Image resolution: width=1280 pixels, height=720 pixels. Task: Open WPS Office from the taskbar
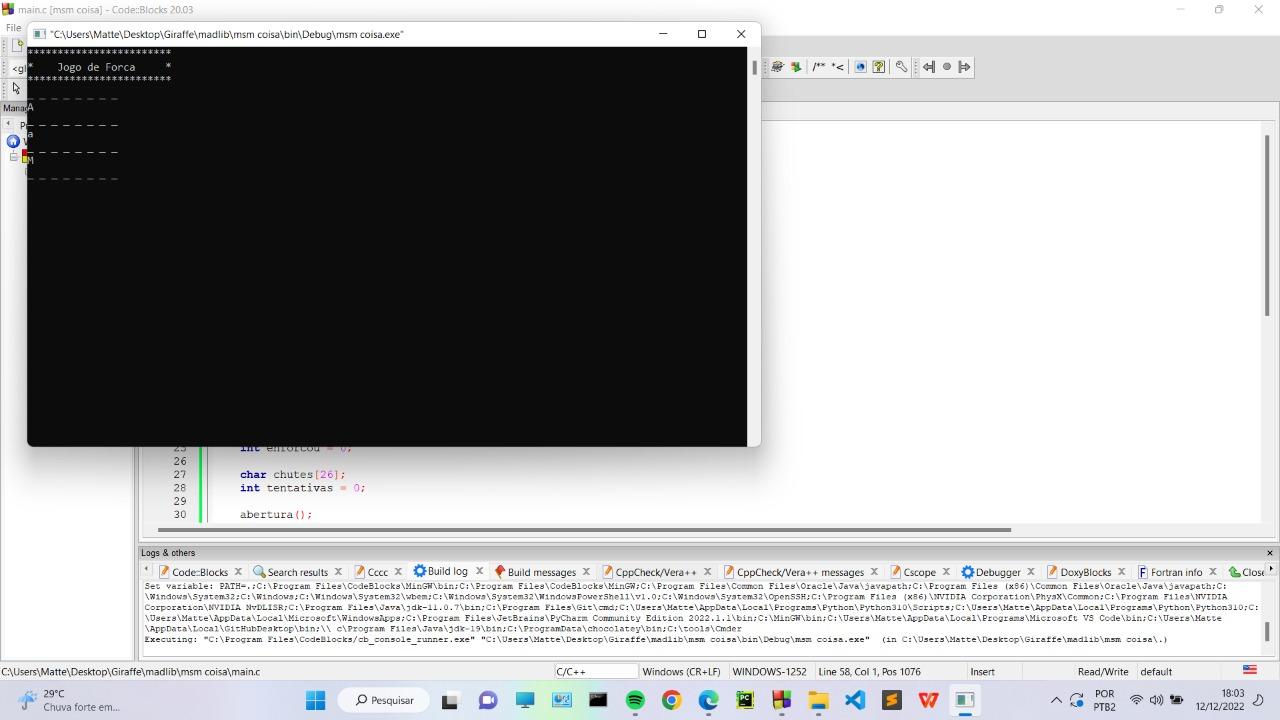[x=928, y=700]
